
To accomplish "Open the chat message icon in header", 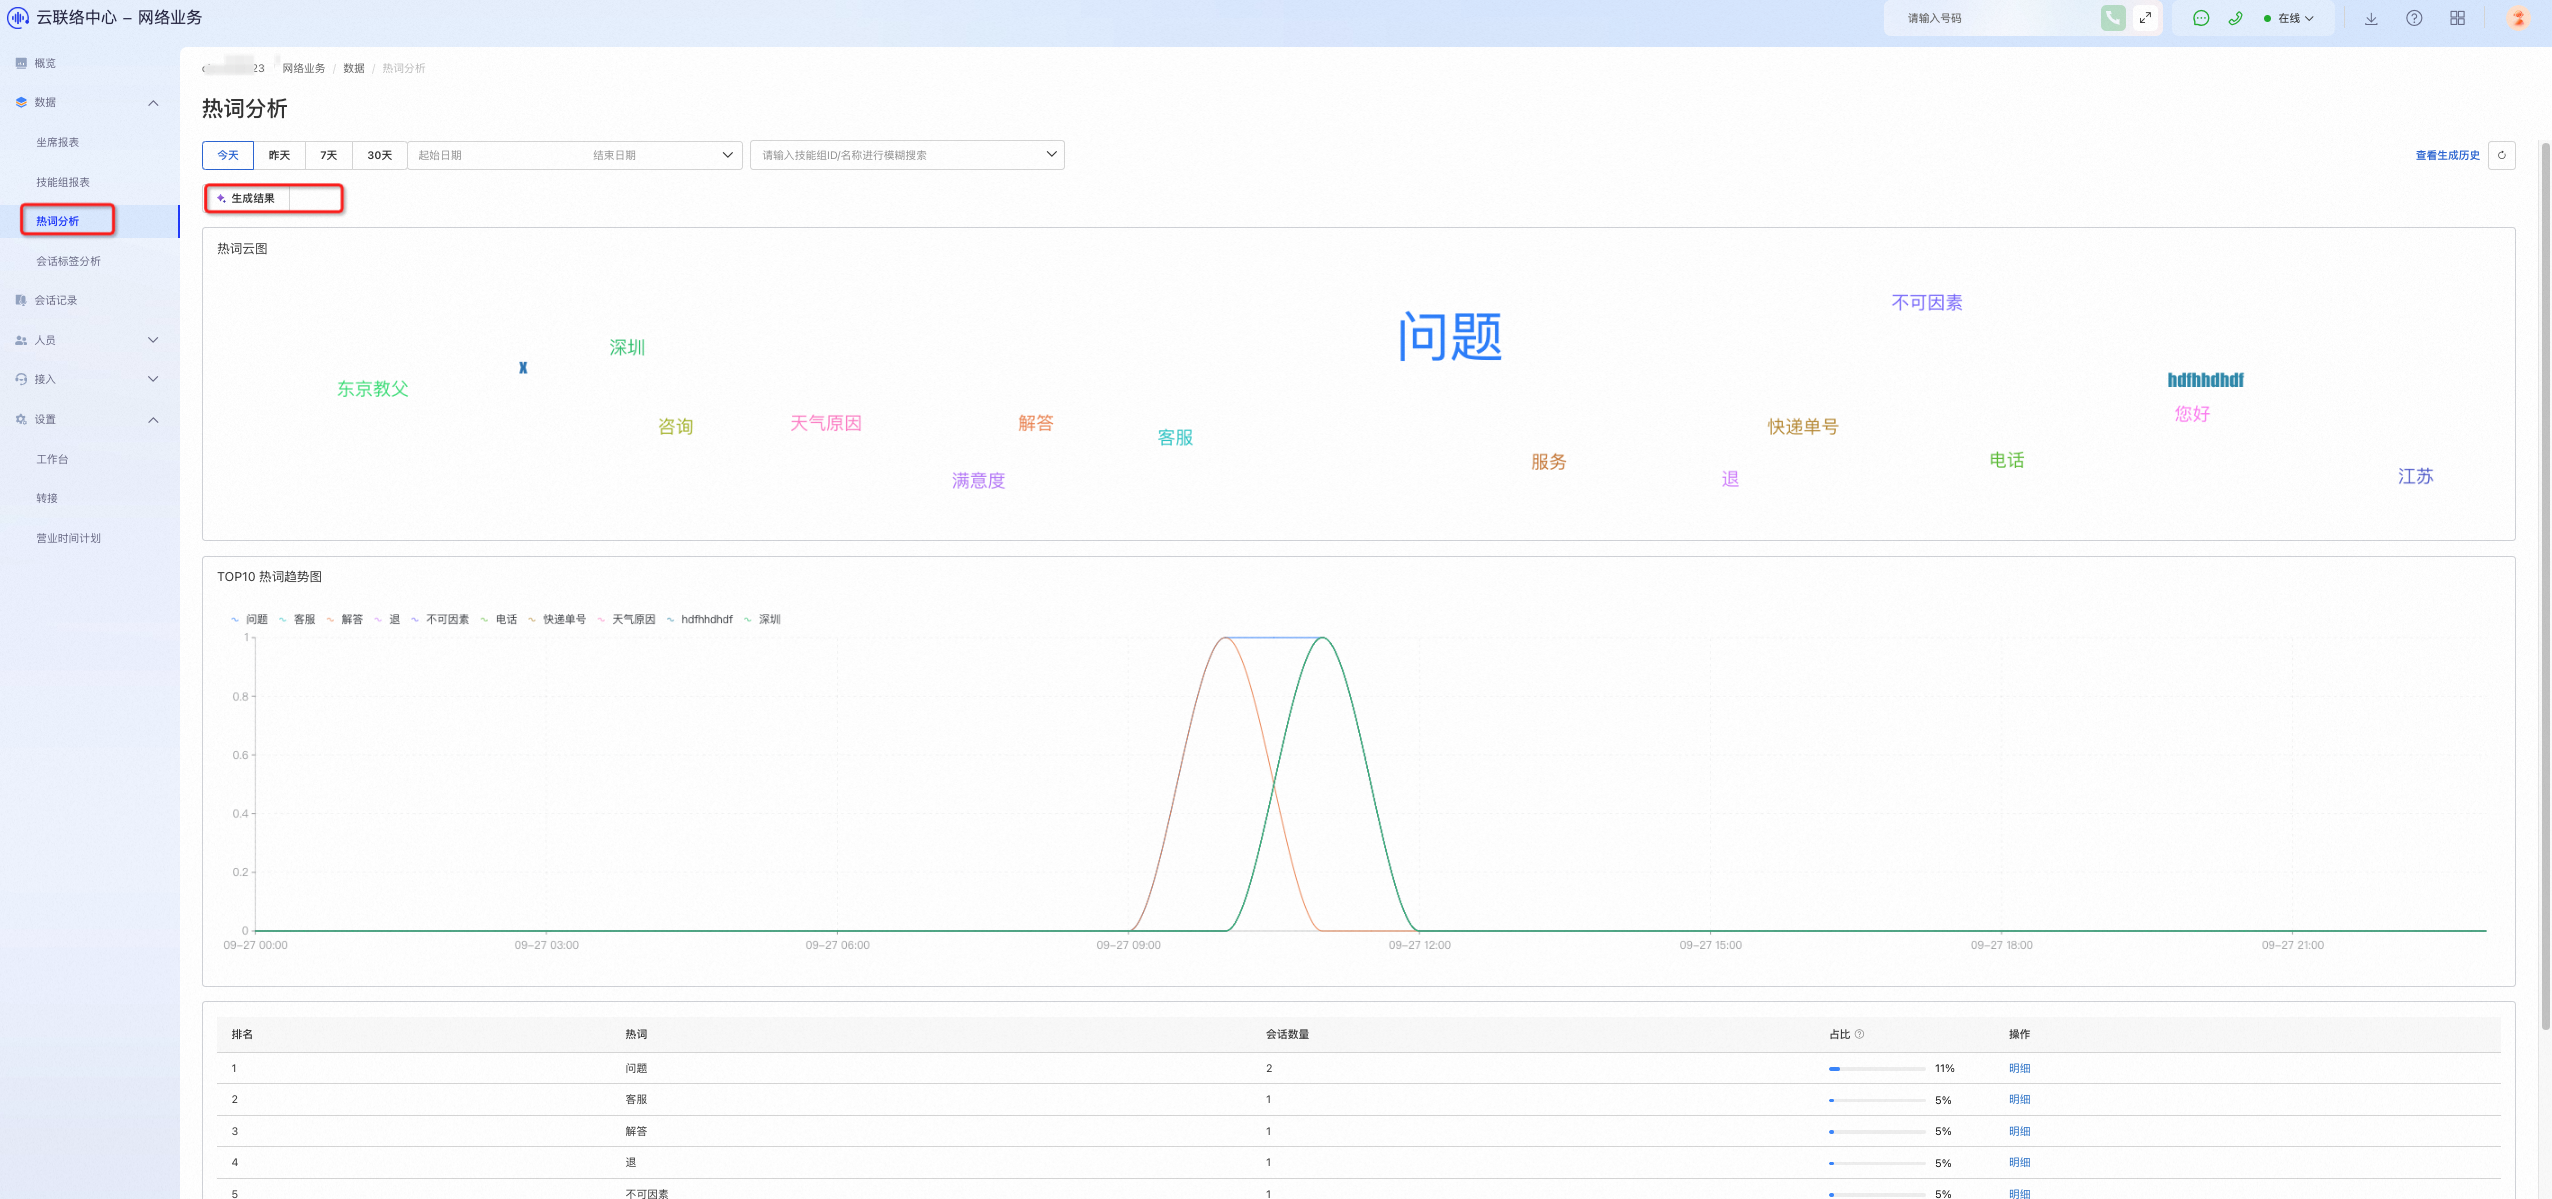I will tap(2200, 18).
